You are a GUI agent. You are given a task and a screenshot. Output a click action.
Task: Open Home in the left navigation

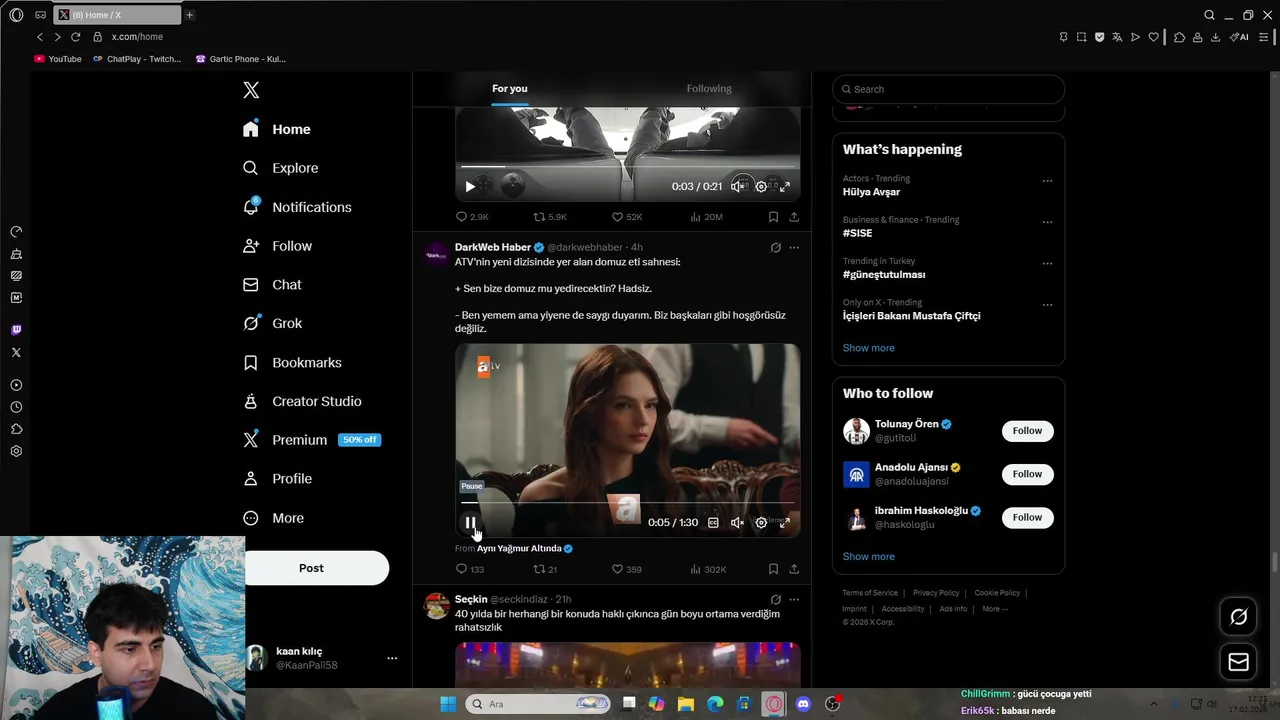pos(277,129)
